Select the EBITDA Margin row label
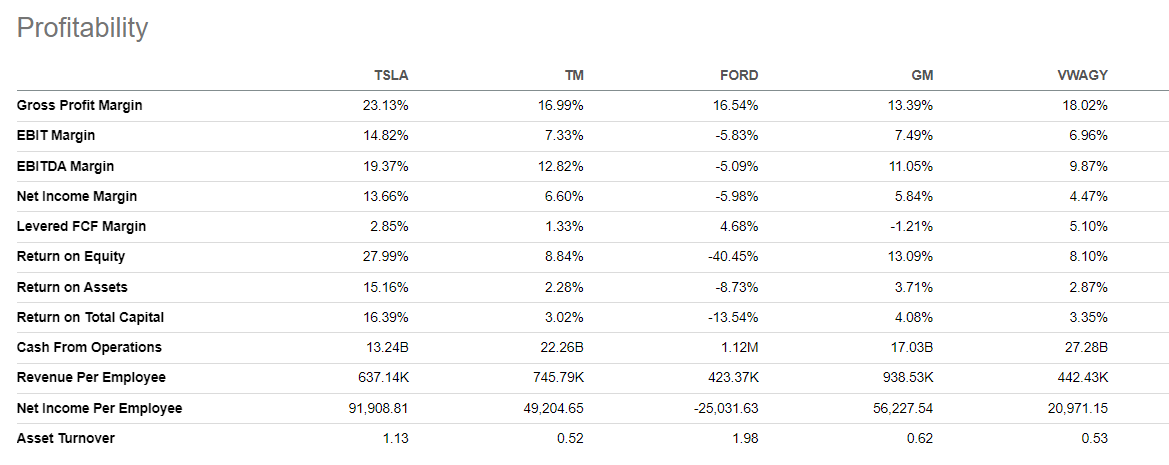Viewport: 1169px width, 465px height. pyautogui.click(x=65, y=166)
